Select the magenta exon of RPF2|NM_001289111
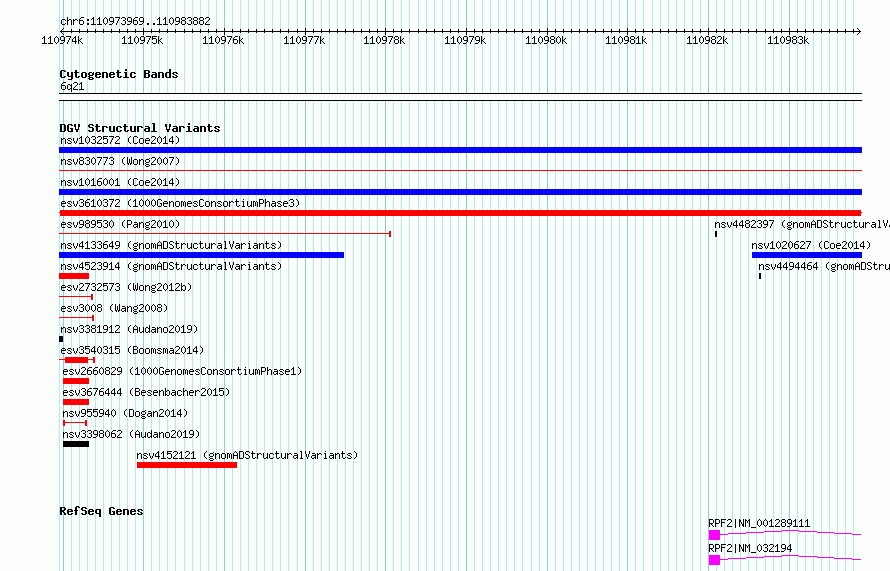Viewport: 890px width, 571px height. [714, 535]
